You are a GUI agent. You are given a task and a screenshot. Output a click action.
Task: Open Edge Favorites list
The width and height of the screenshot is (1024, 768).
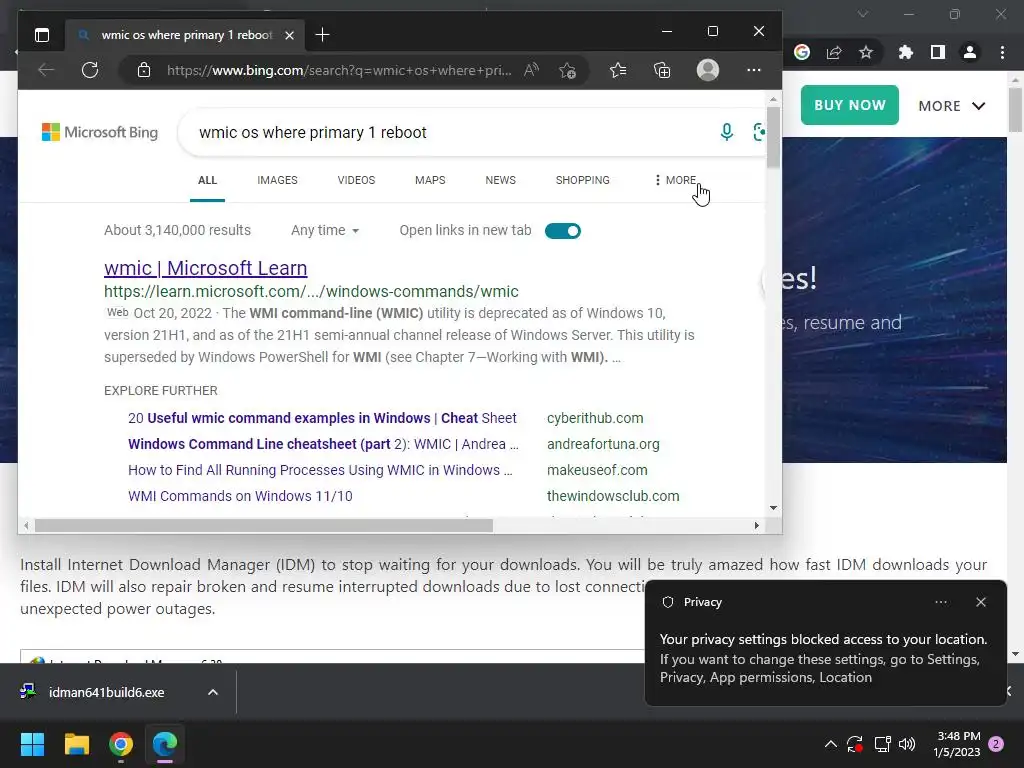tap(618, 70)
